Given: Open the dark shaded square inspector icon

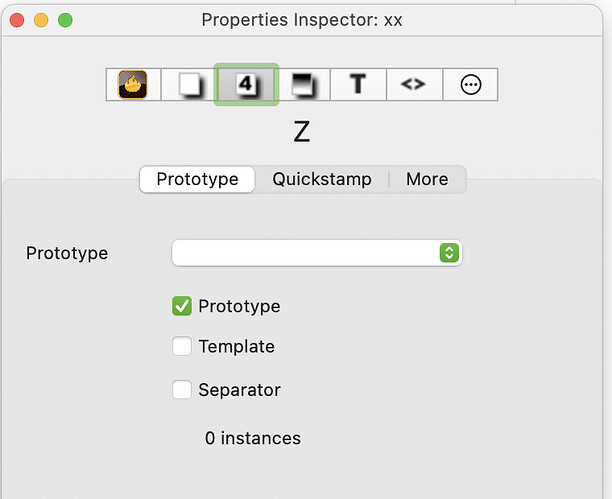Looking at the screenshot, I should click(301, 84).
